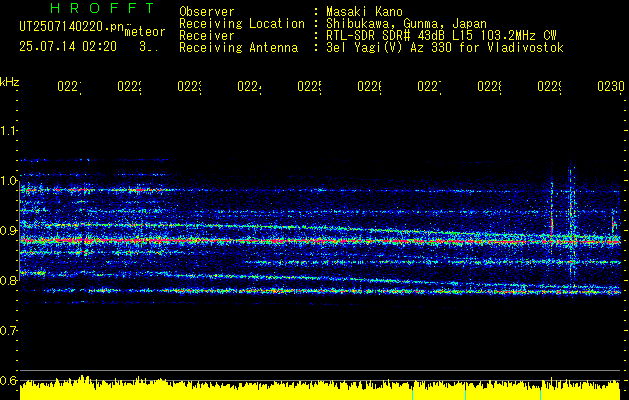The height and width of the screenshot is (400, 629).
Task: Click the RTL-SDR SDR# 43dB receiver details
Action: click(x=441, y=35)
